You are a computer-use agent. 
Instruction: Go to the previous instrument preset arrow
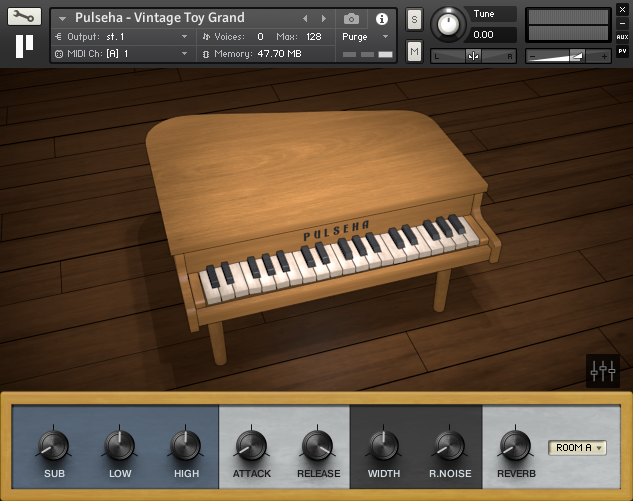tap(305, 19)
